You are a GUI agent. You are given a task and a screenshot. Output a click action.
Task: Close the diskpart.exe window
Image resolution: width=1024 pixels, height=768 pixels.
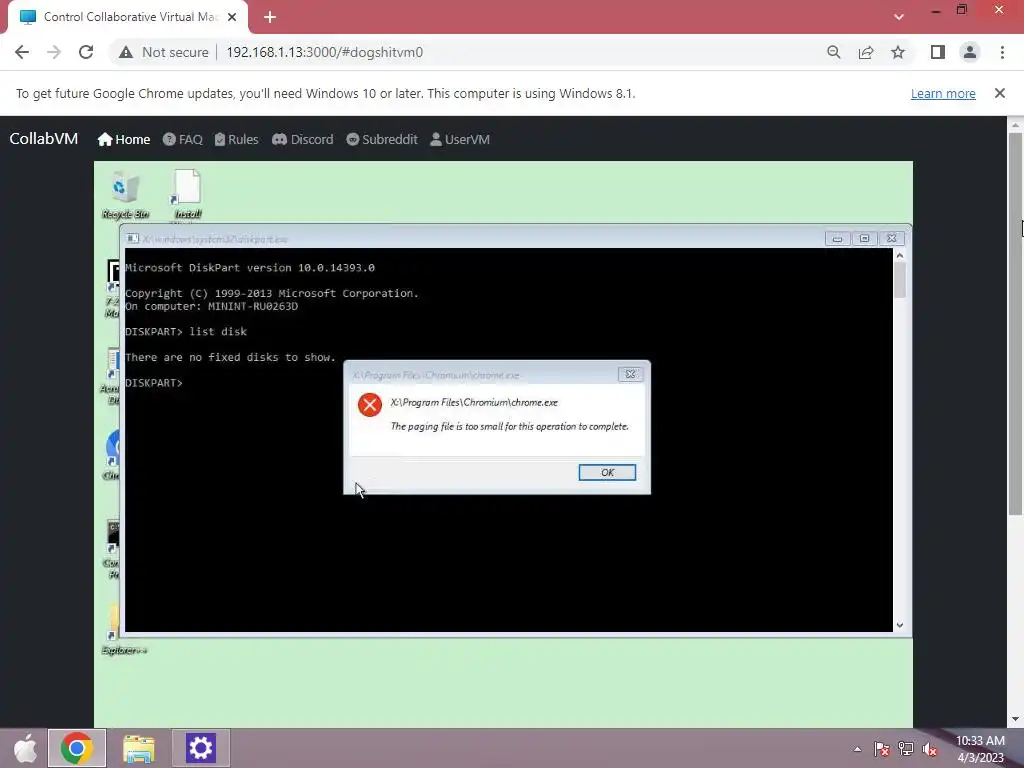(x=891, y=238)
